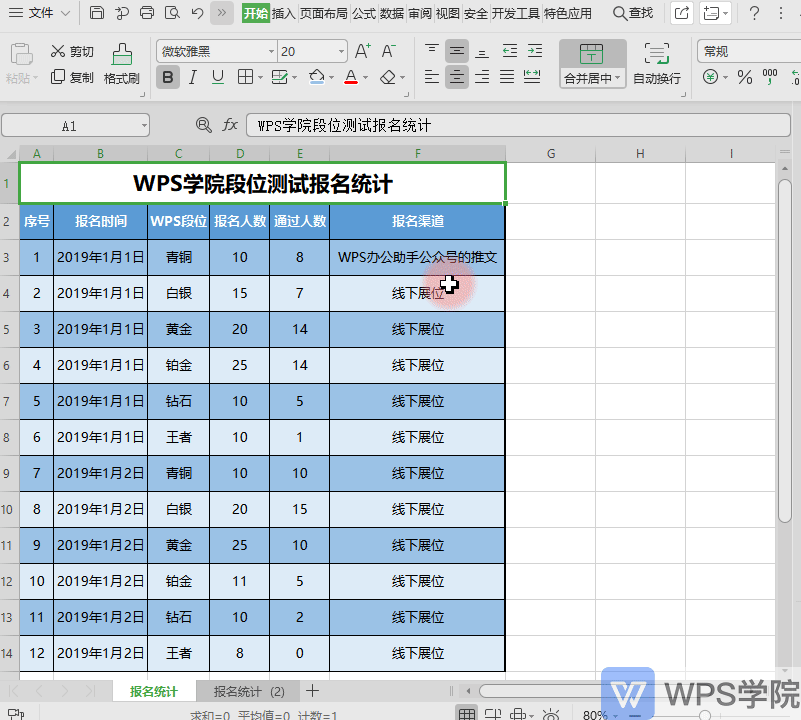
Task: Click the distributed alignment icon
Action: tap(532, 77)
